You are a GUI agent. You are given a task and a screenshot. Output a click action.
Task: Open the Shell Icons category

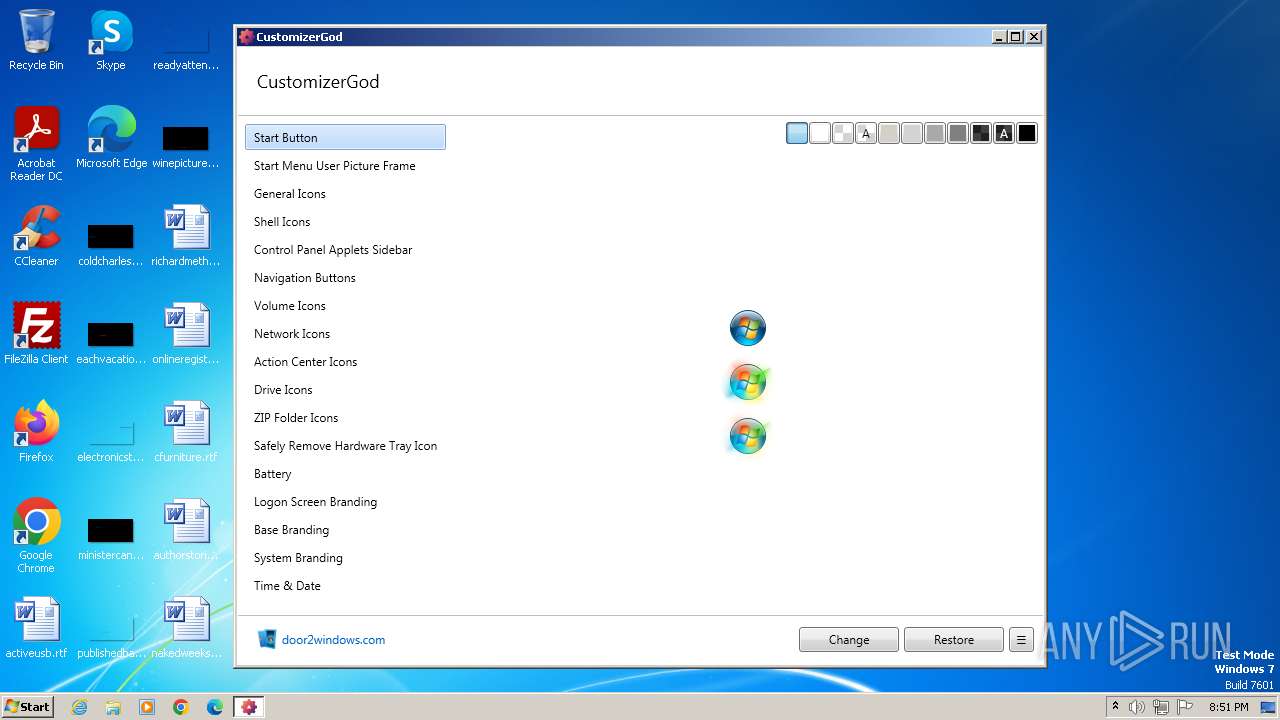pyautogui.click(x=345, y=221)
